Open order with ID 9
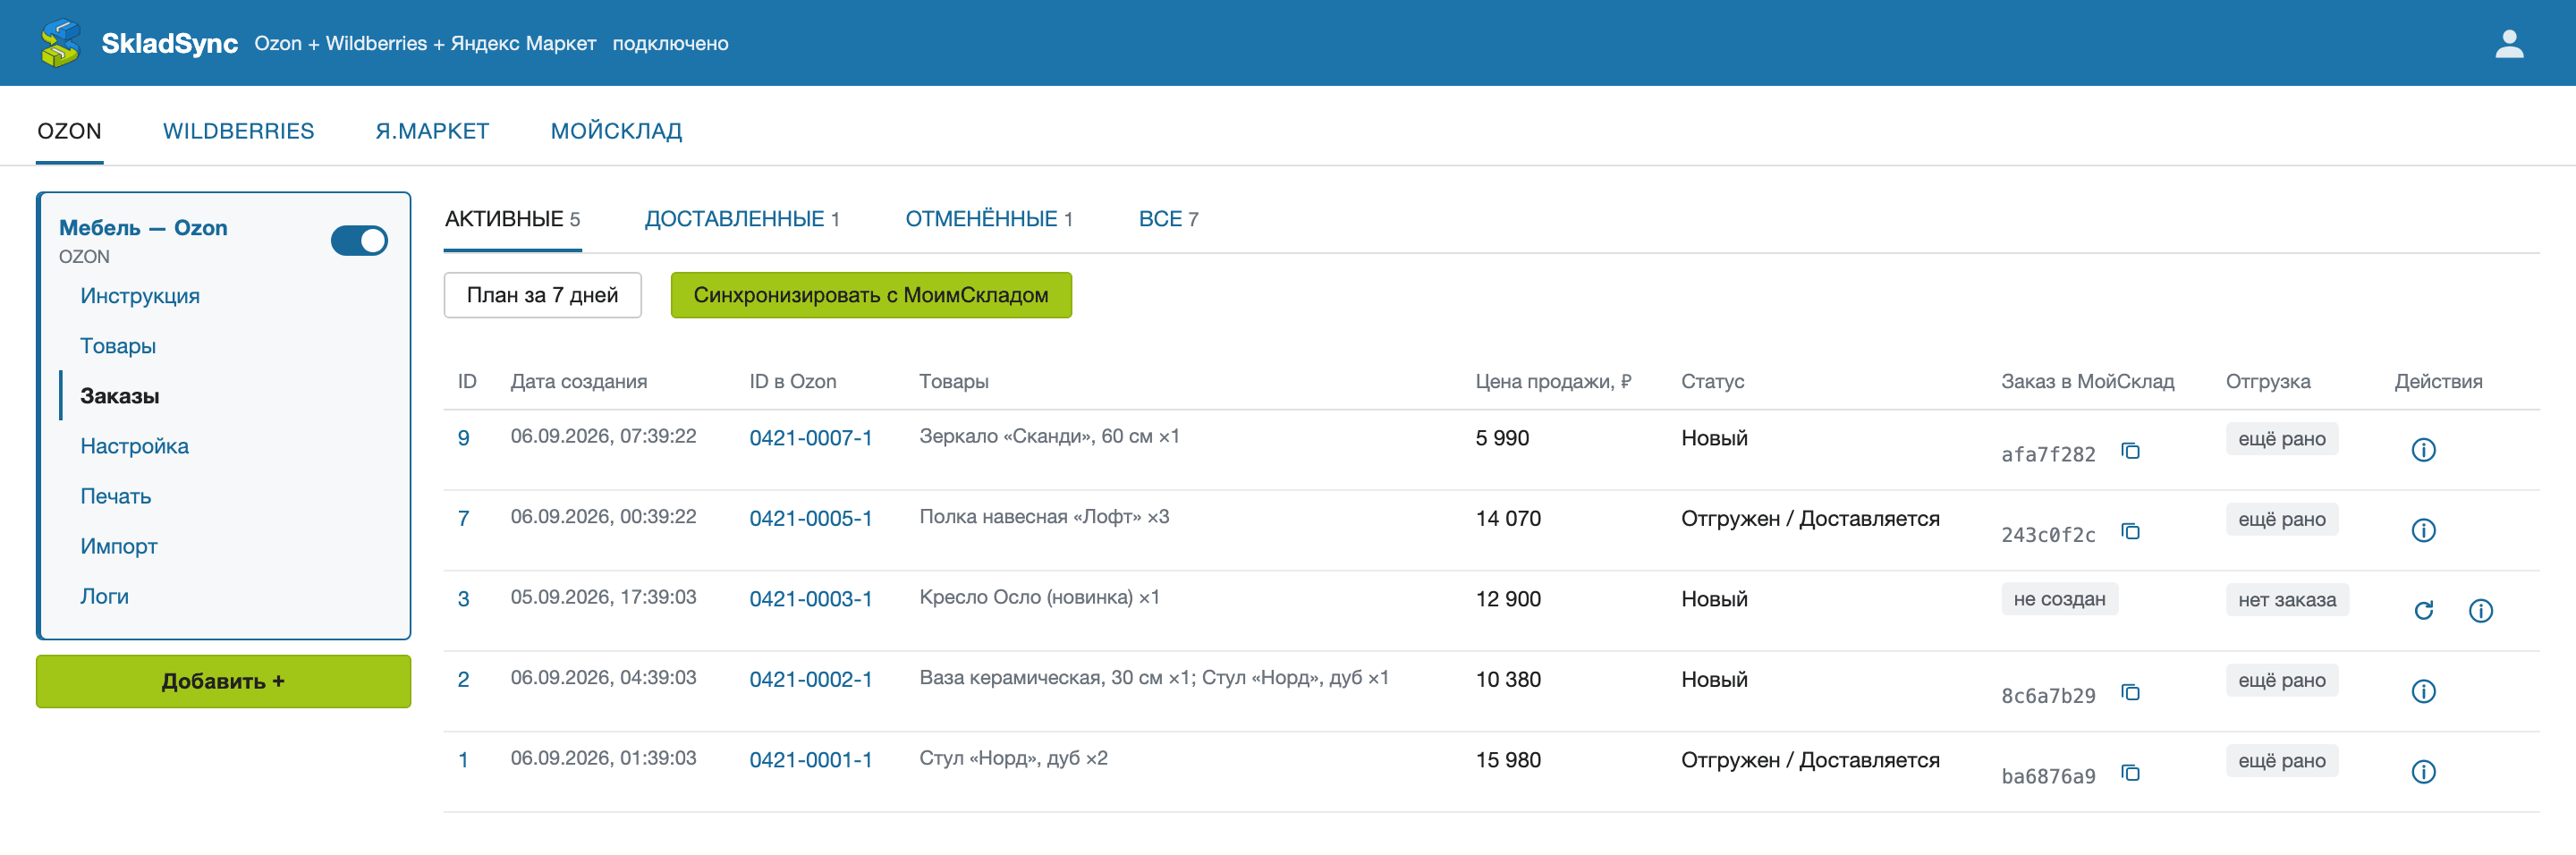 pyautogui.click(x=463, y=438)
